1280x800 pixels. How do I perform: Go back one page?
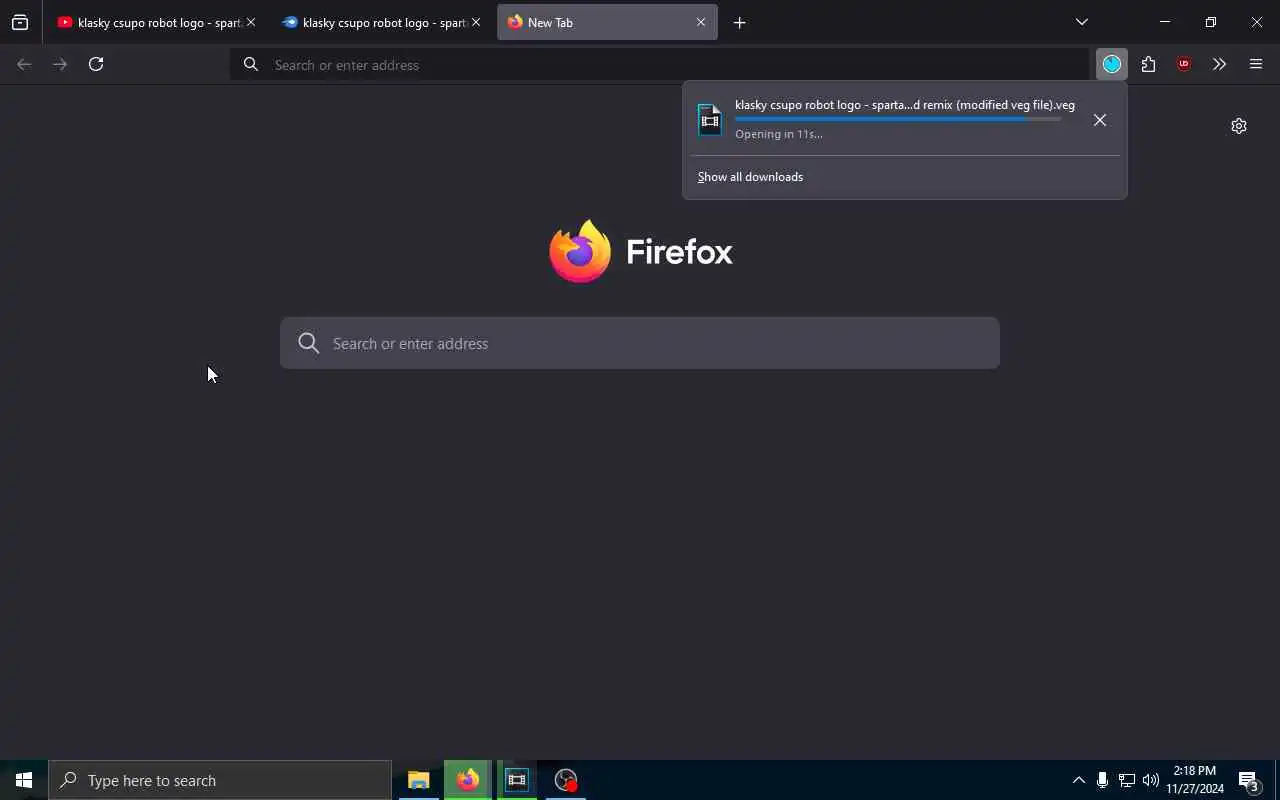(24, 64)
